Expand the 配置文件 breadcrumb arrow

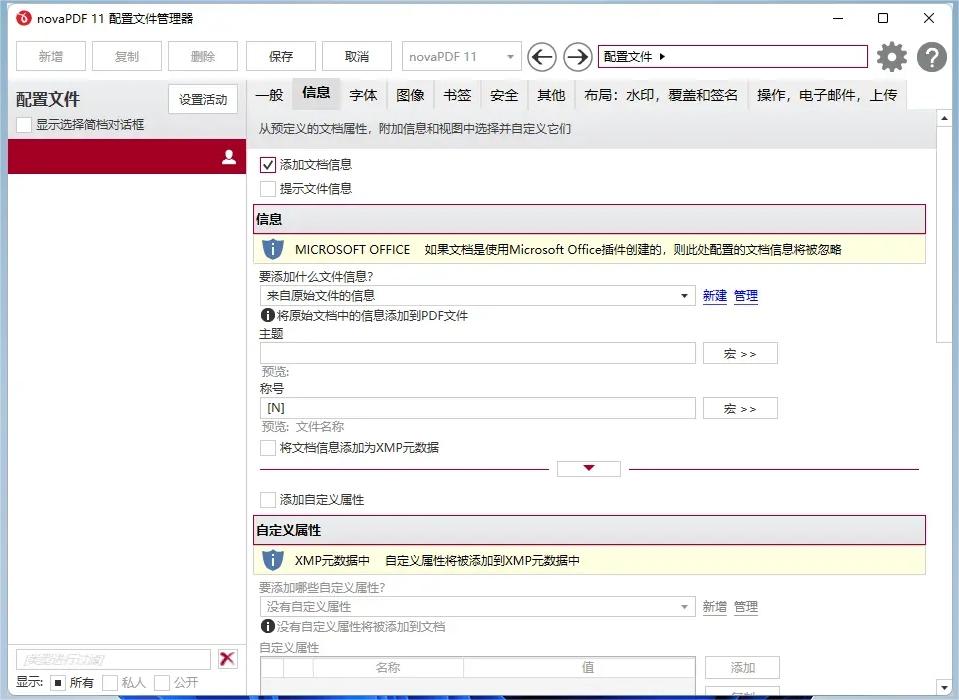[662, 57]
